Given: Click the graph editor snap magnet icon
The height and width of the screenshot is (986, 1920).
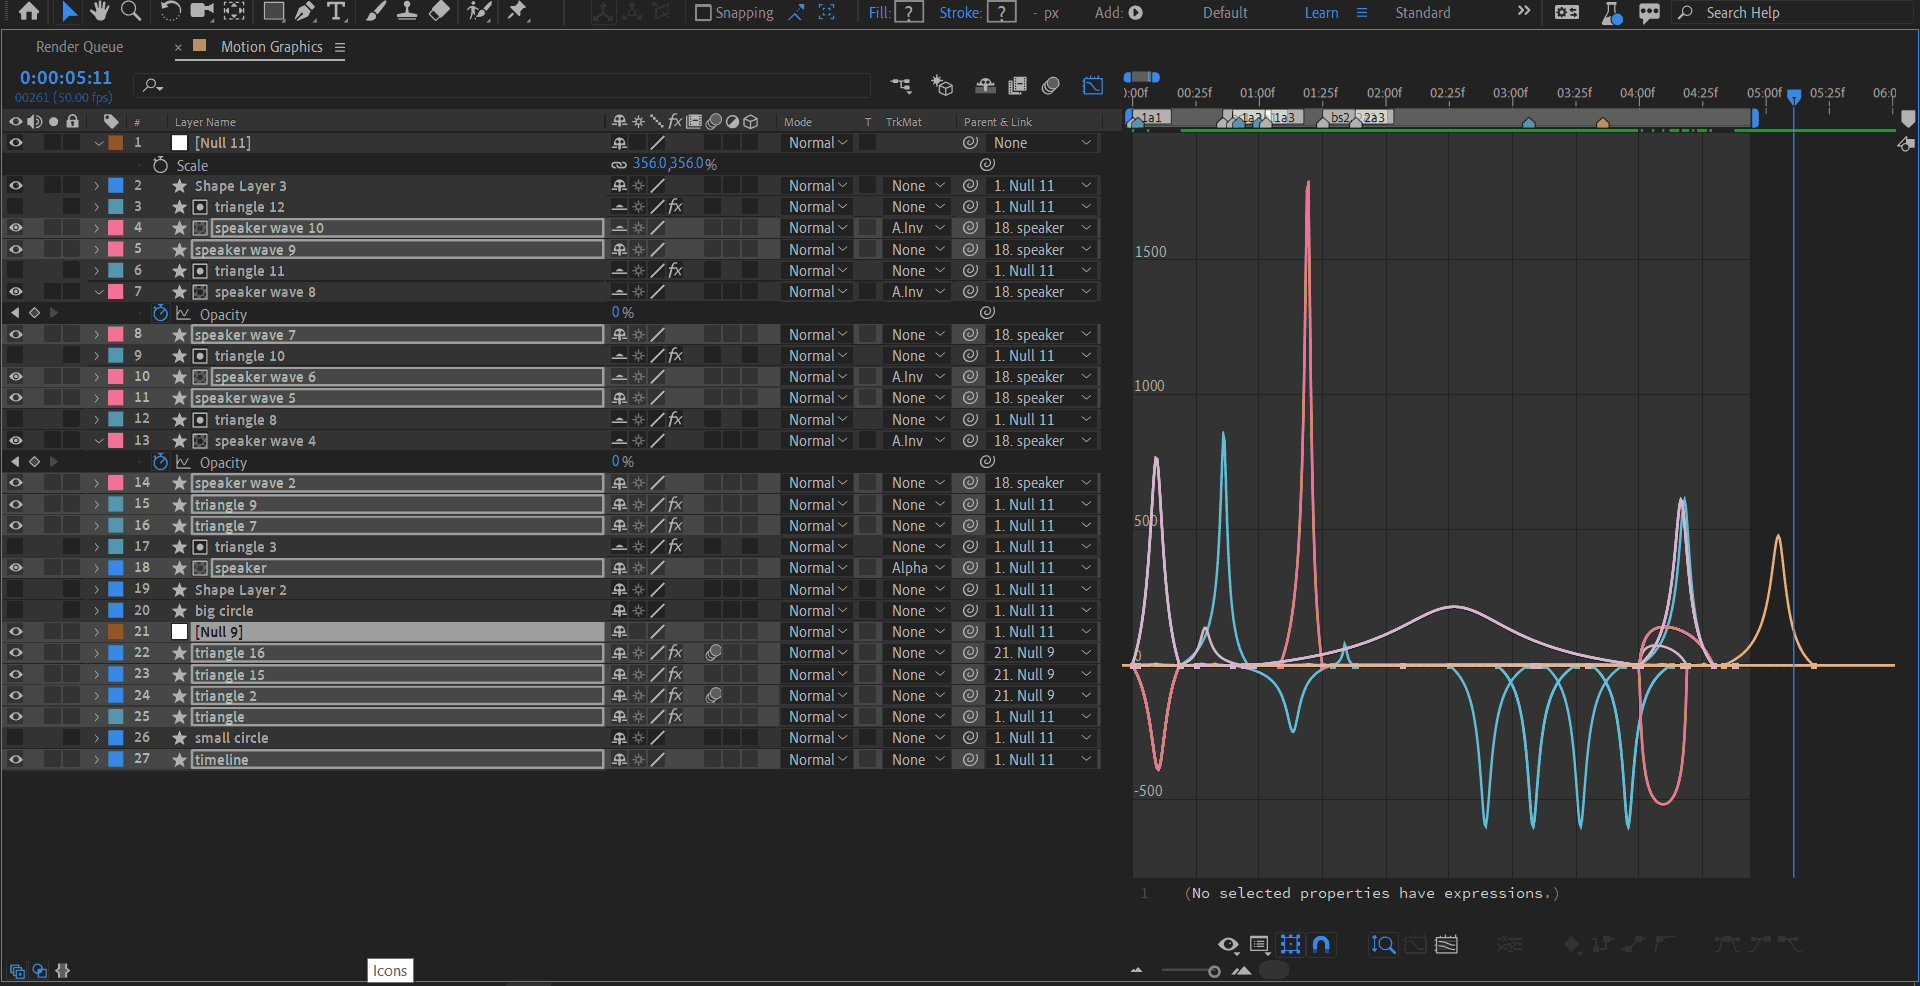Looking at the screenshot, I should (1321, 944).
